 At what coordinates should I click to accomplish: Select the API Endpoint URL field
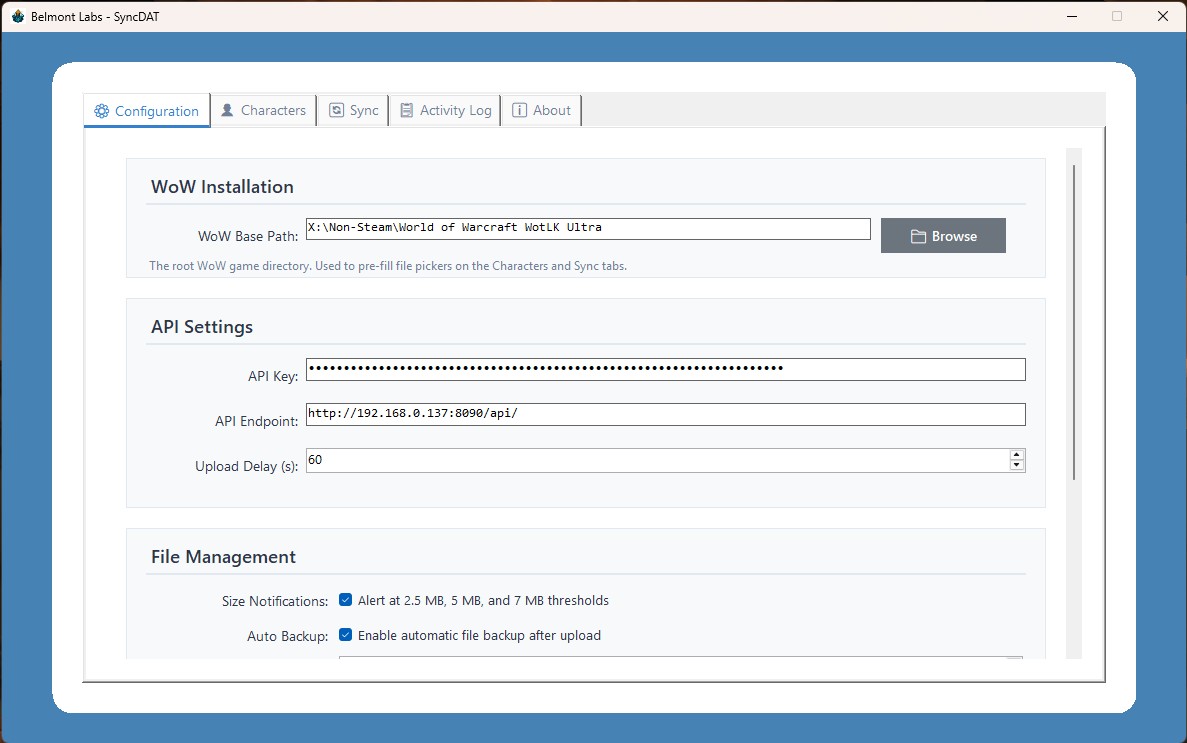(665, 414)
